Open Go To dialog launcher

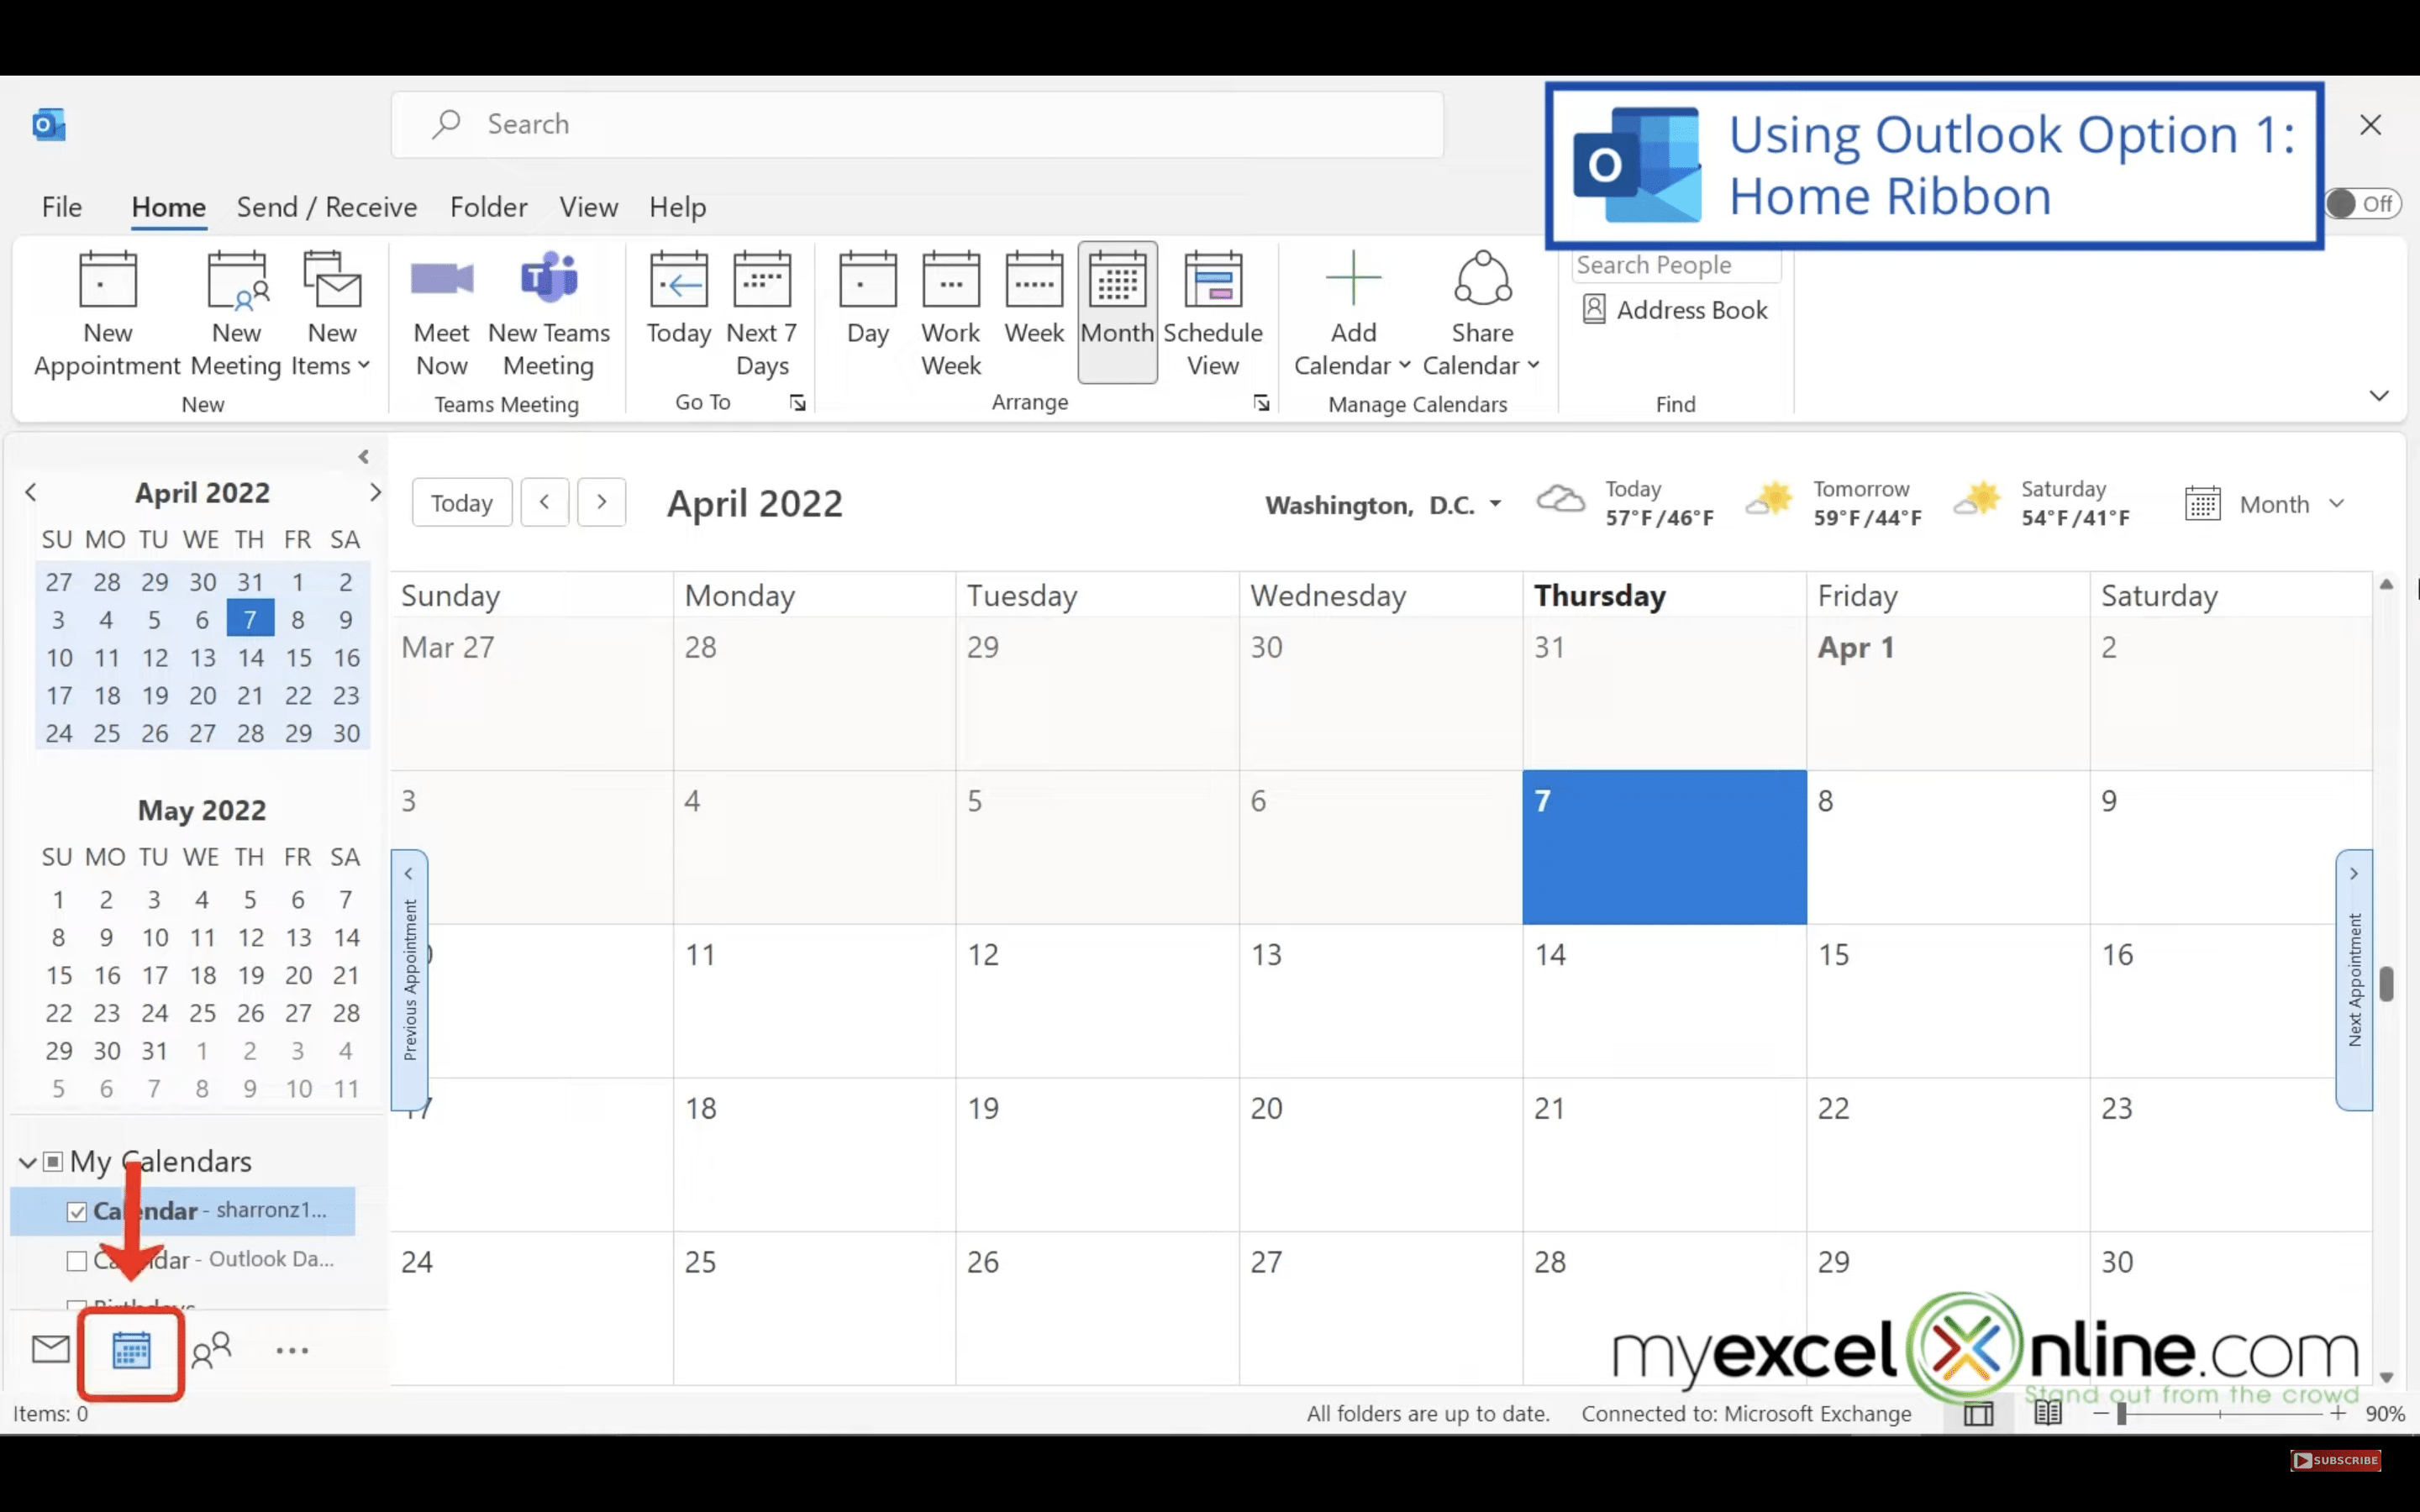797,403
